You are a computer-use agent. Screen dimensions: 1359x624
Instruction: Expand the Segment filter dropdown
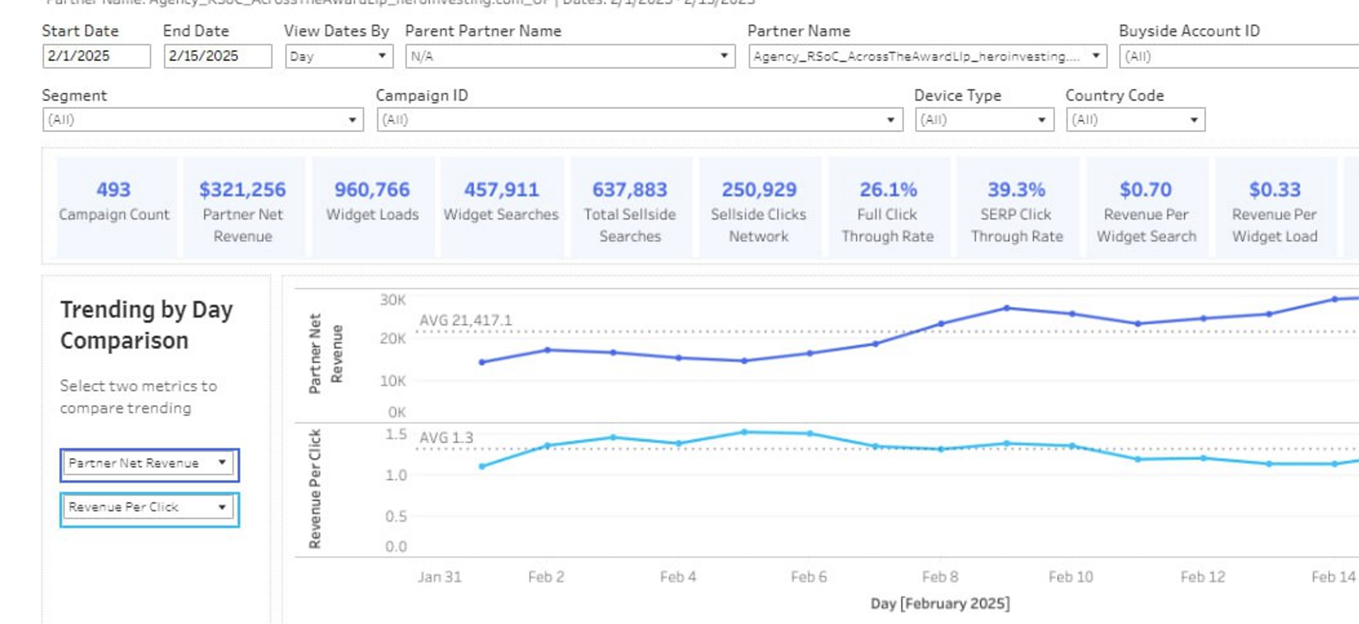[x=202, y=120]
